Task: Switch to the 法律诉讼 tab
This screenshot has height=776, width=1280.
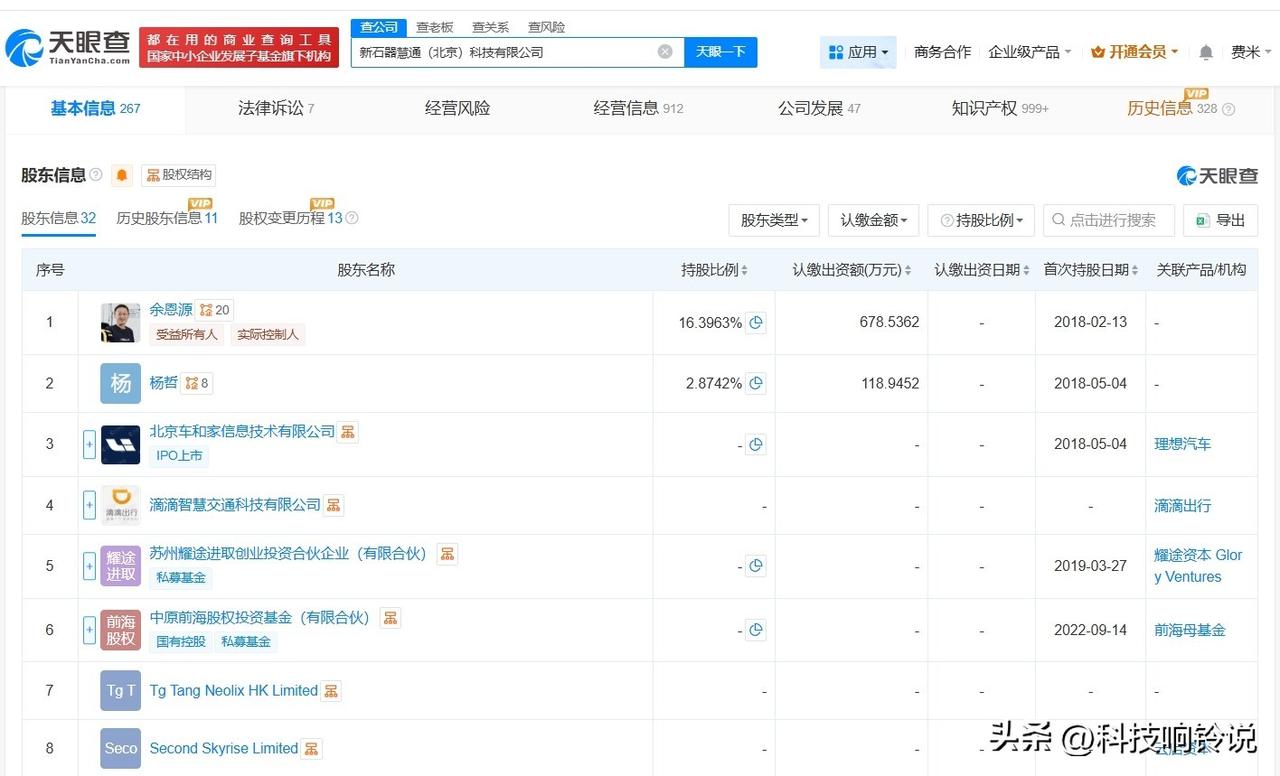Action: [276, 108]
